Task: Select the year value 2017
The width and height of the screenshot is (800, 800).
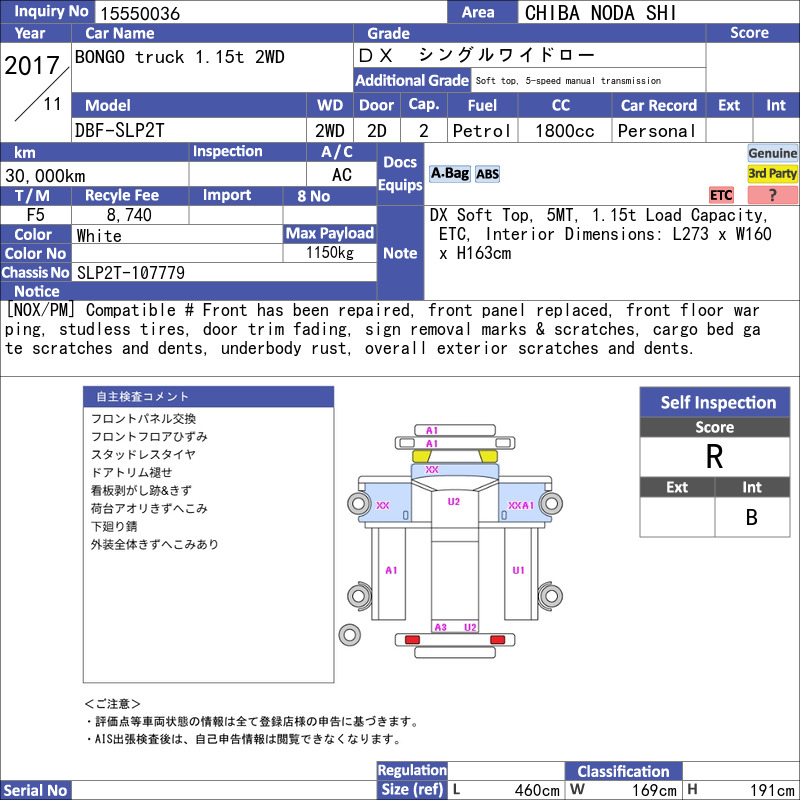Action: (x=32, y=66)
